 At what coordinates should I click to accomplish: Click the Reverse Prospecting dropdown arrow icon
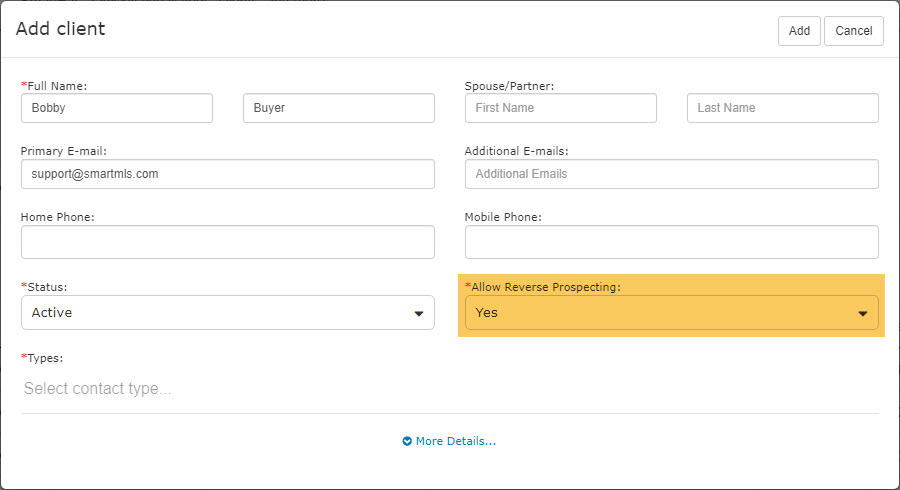click(x=863, y=313)
